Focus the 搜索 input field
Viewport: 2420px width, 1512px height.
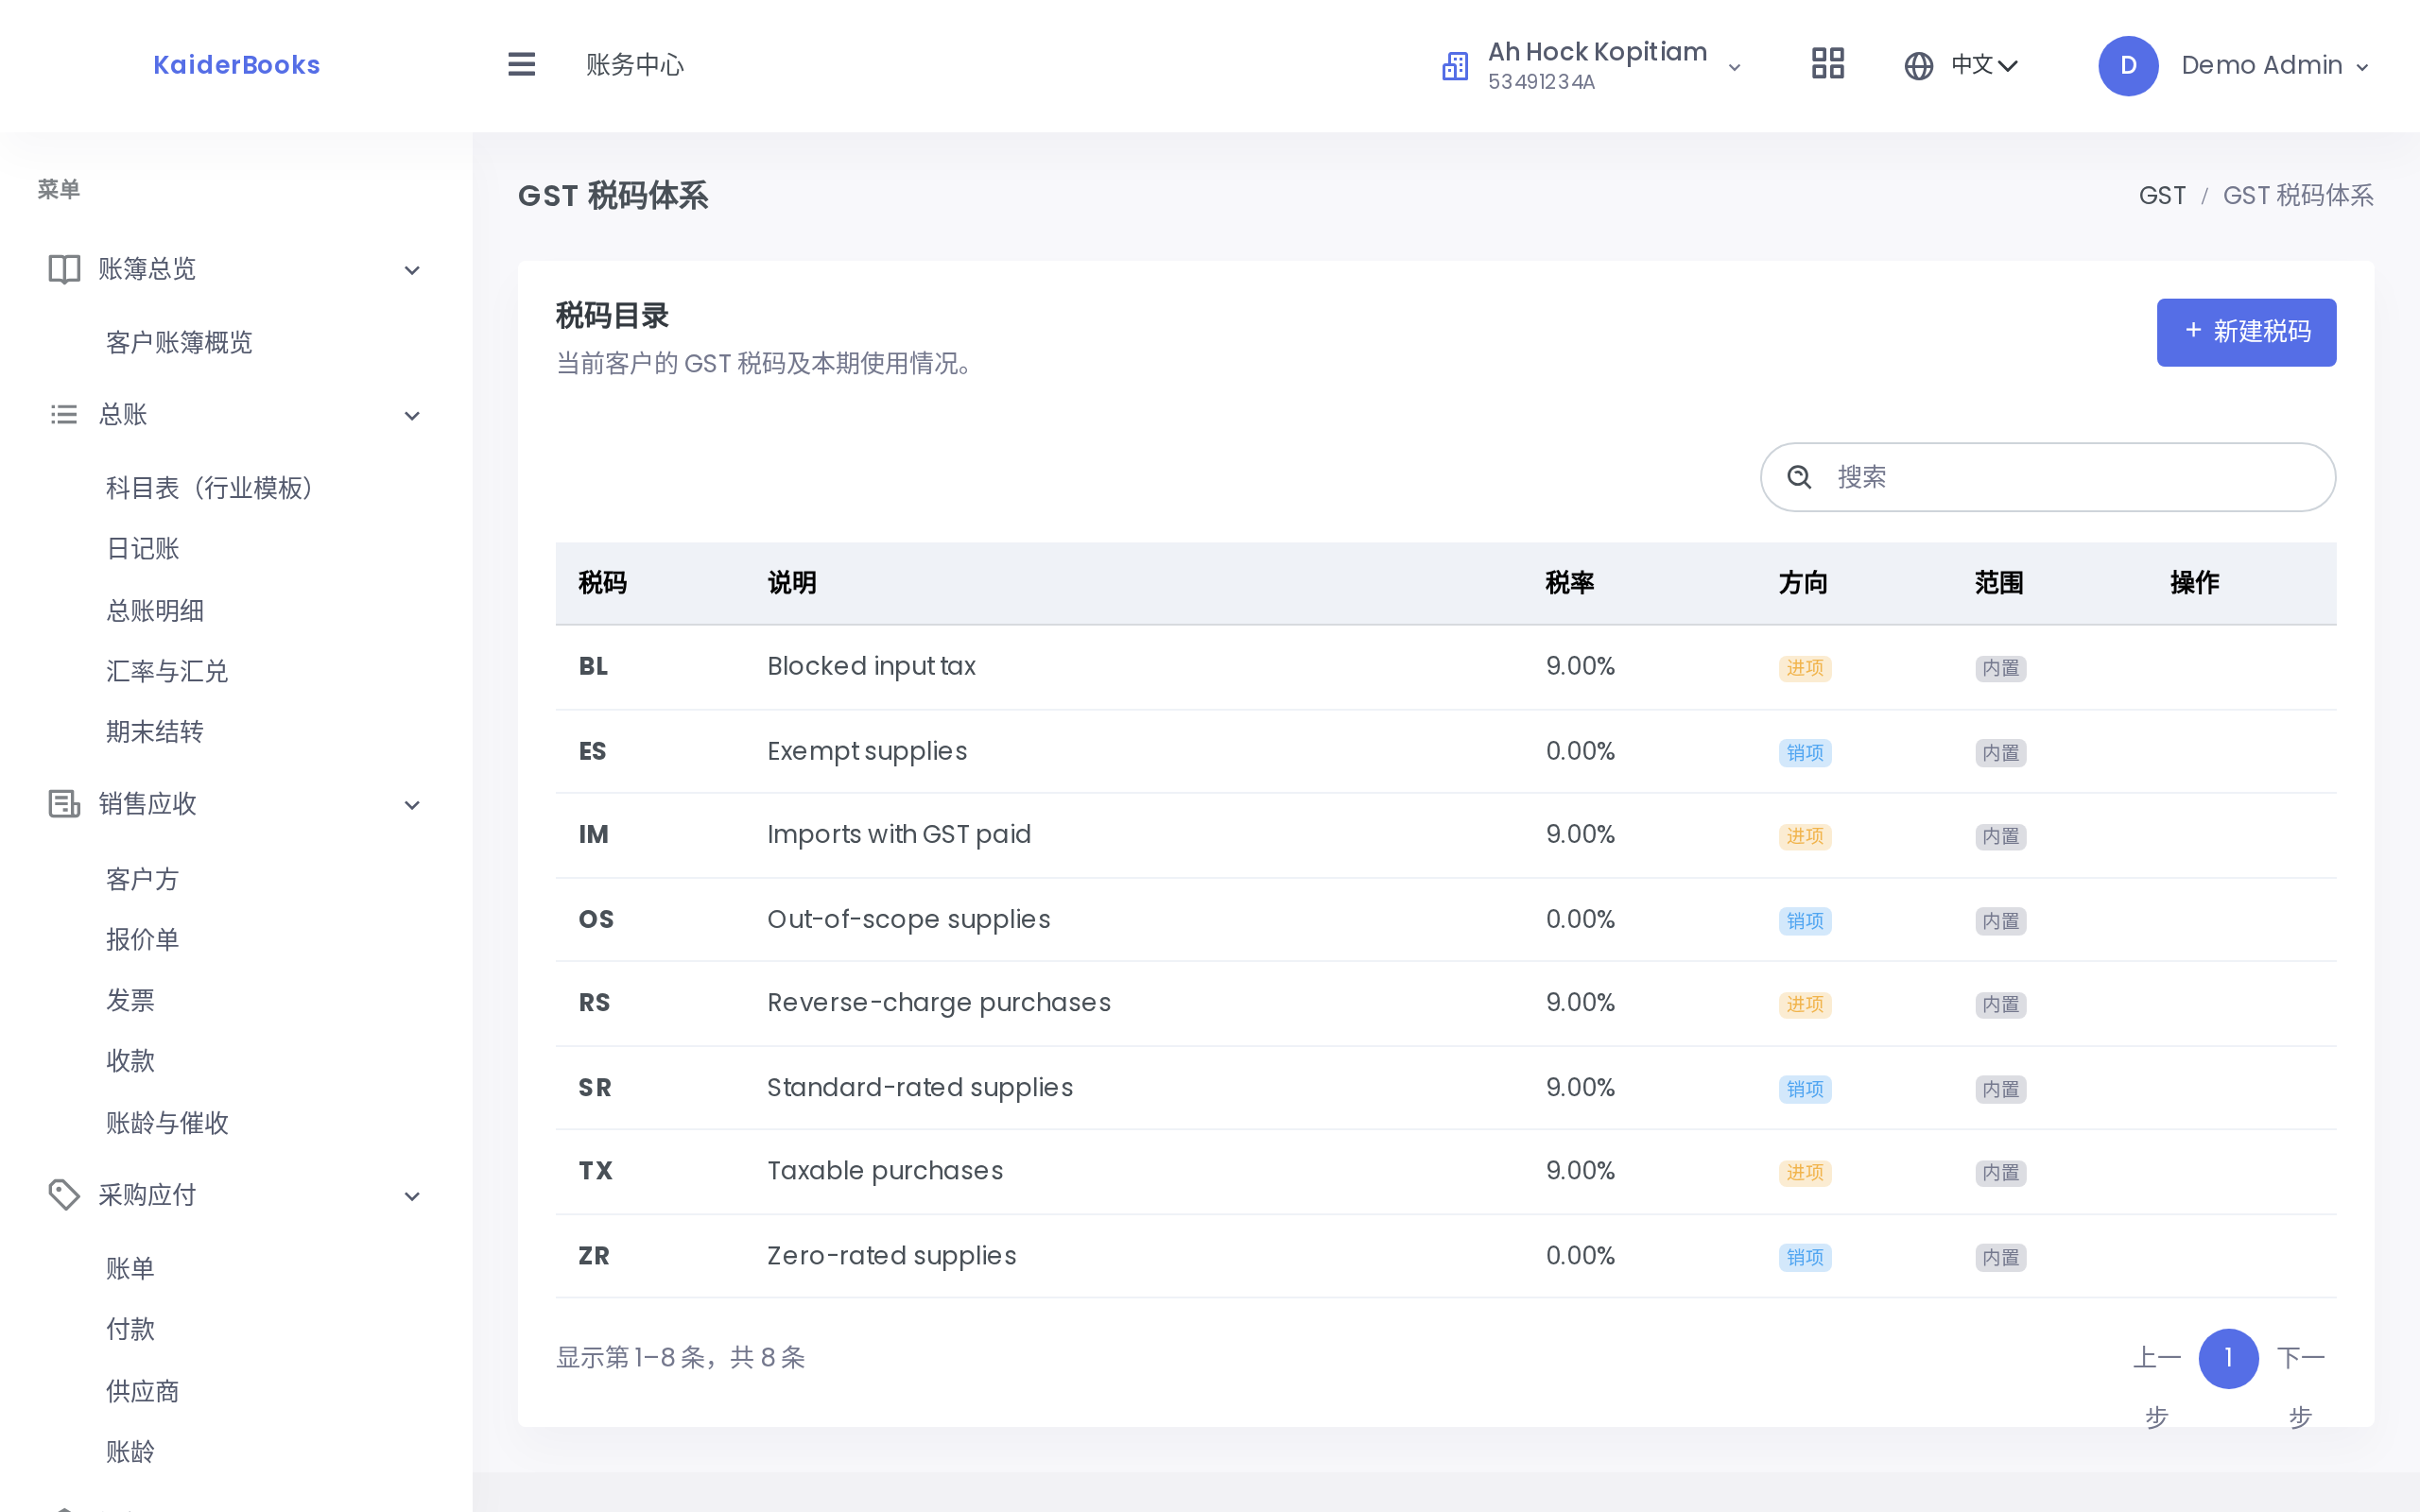coord(2047,477)
